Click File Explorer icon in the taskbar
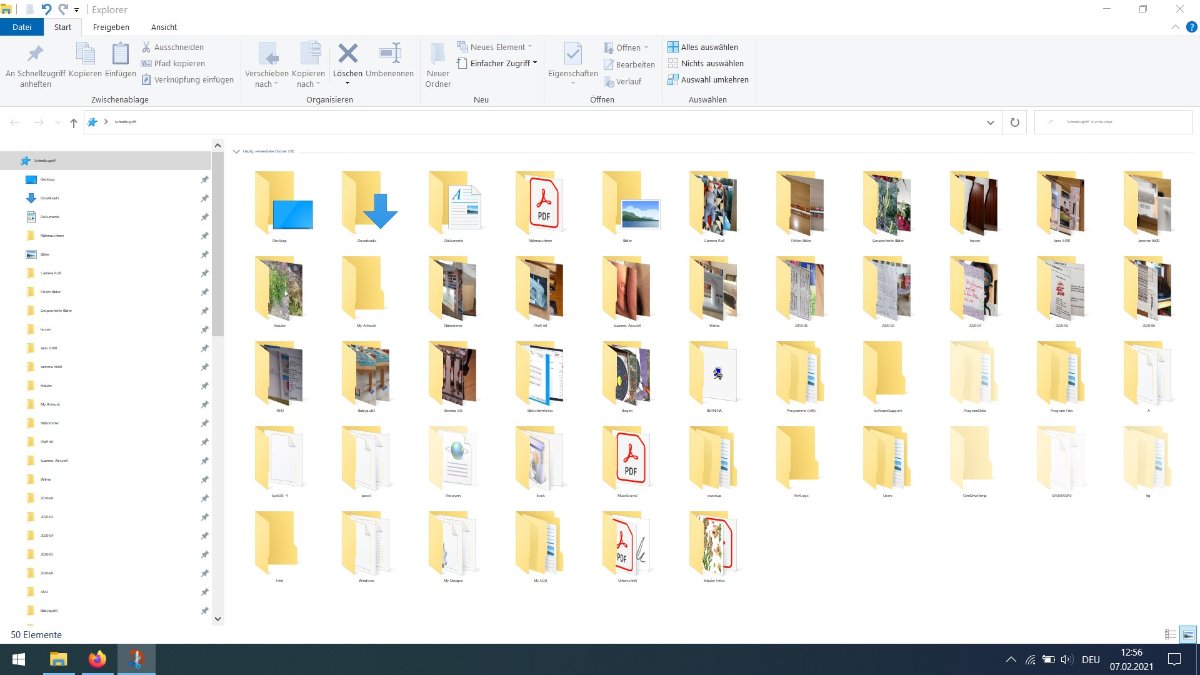Image resolution: width=1200 pixels, height=675 pixels. coord(58,659)
